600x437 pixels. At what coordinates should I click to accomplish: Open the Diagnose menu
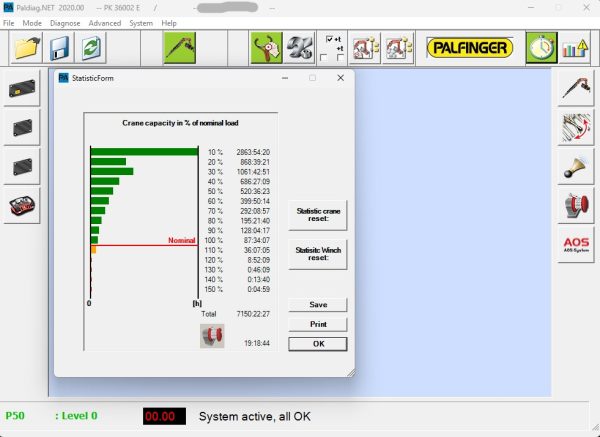[x=65, y=22]
